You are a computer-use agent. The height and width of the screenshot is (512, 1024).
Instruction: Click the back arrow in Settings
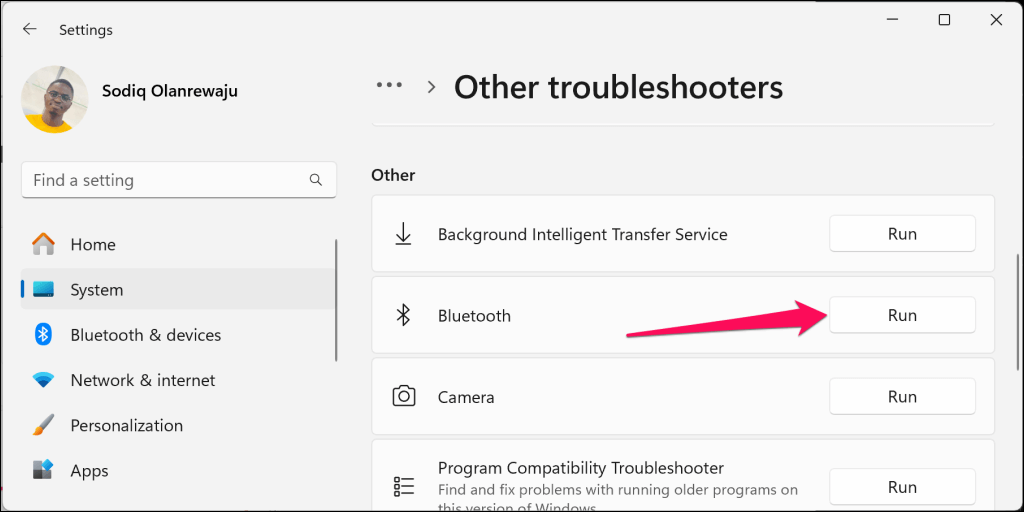click(x=30, y=30)
